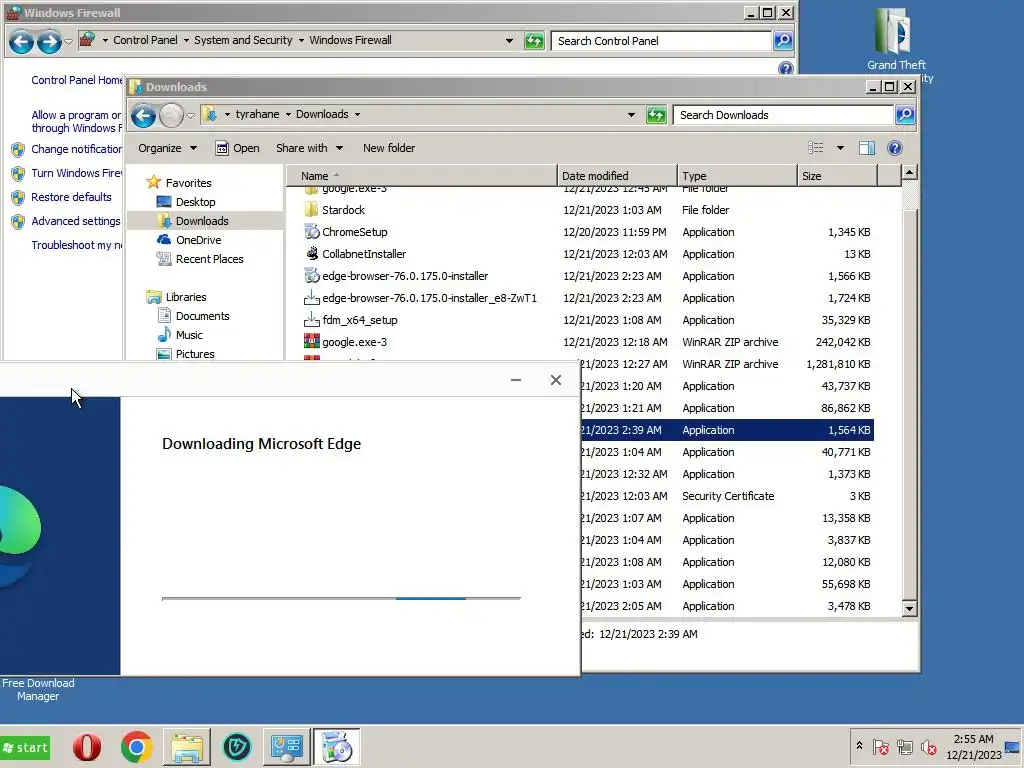This screenshot has height=768, width=1024.
Task: Click search magnifier in Search Control Panel box
Action: [x=783, y=40]
